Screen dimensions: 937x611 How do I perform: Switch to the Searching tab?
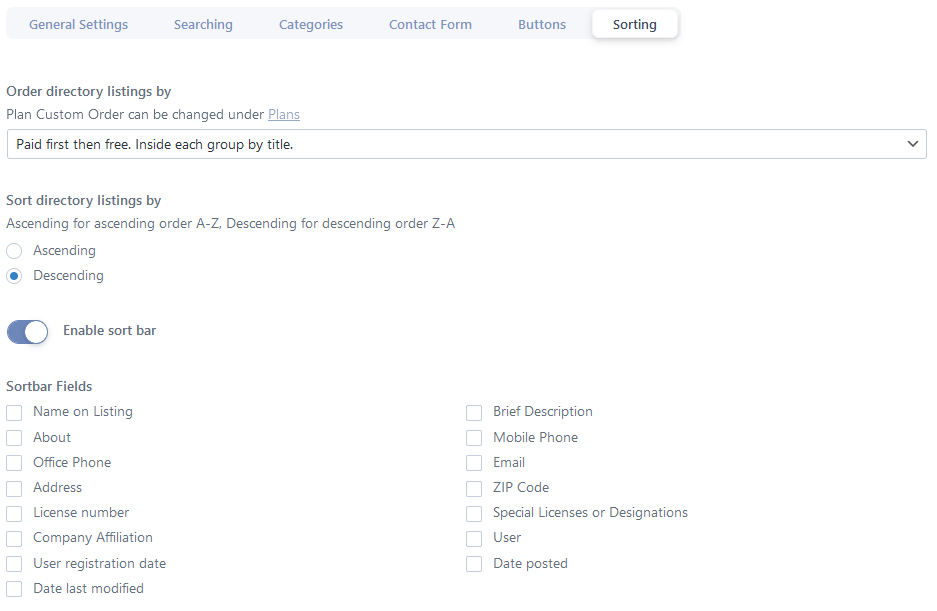click(x=203, y=25)
